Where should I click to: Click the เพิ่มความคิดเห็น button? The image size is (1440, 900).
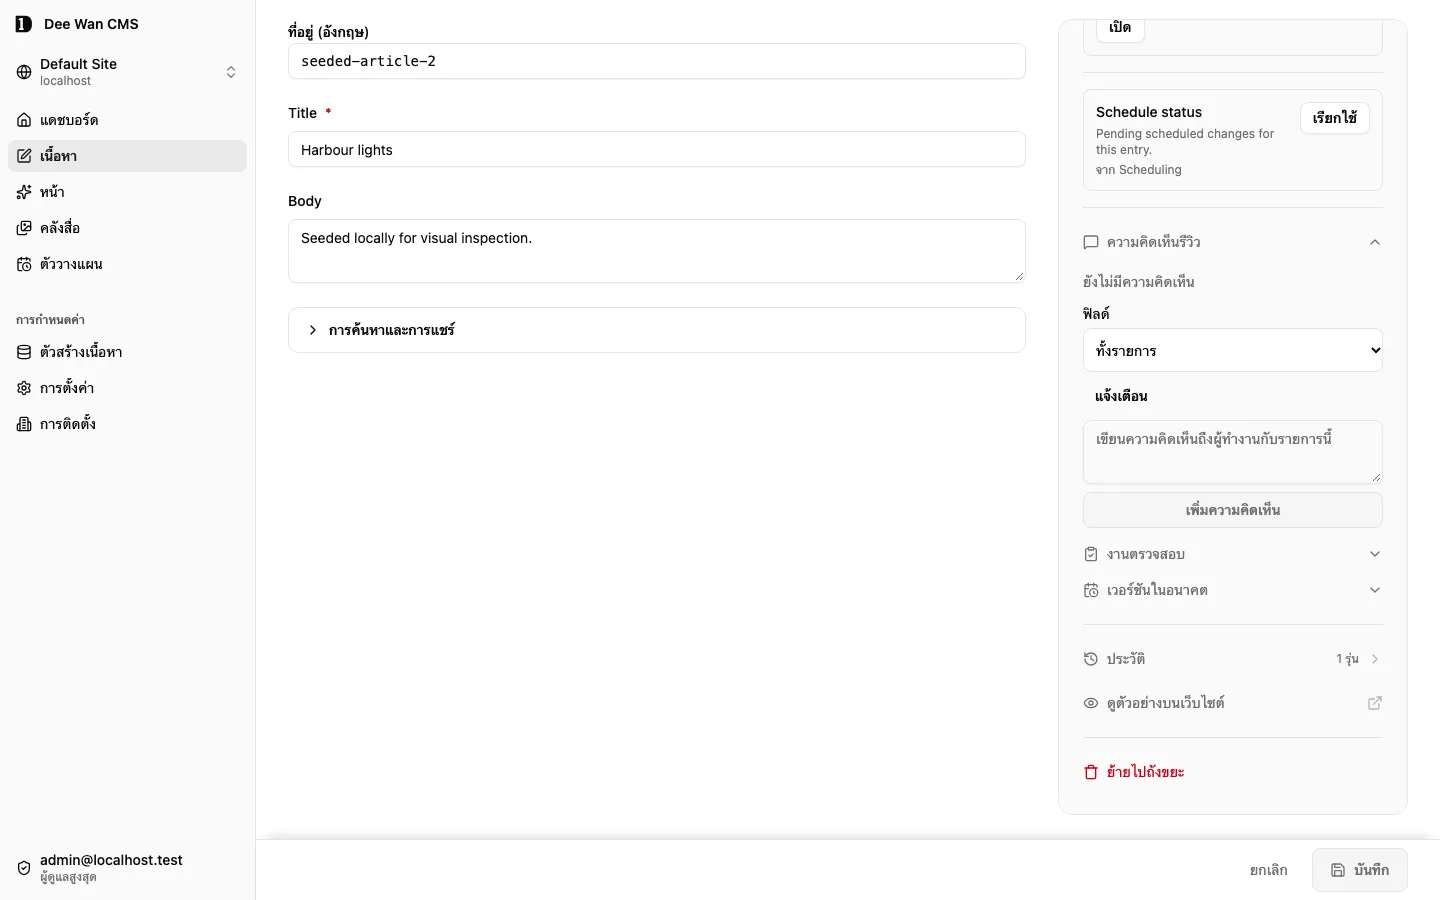[1233, 510]
